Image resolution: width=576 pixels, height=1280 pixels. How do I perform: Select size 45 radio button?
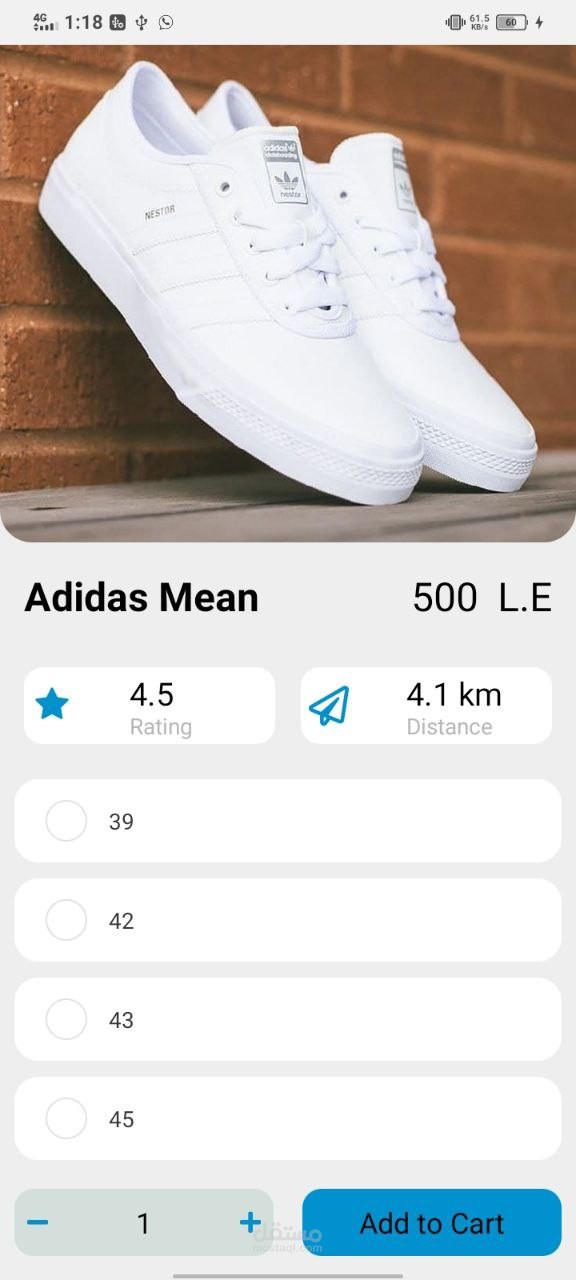[66, 1118]
